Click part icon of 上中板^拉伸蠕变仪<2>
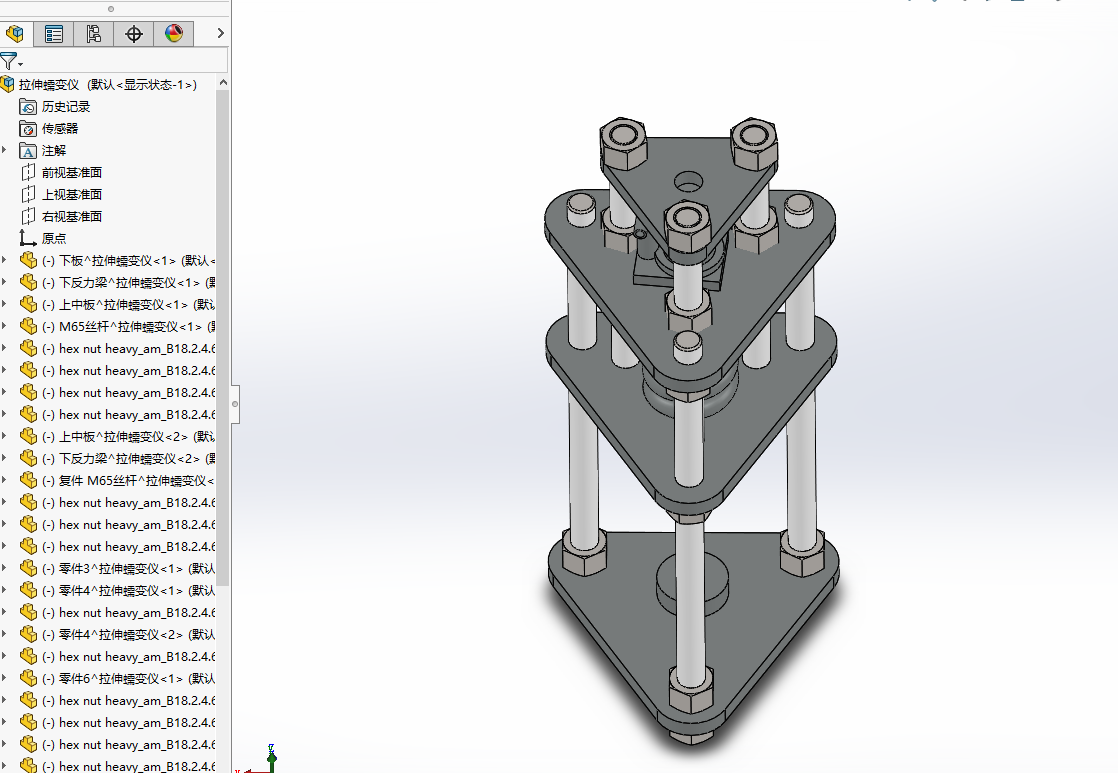The width and height of the screenshot is (1118, 773). (28, 436)
